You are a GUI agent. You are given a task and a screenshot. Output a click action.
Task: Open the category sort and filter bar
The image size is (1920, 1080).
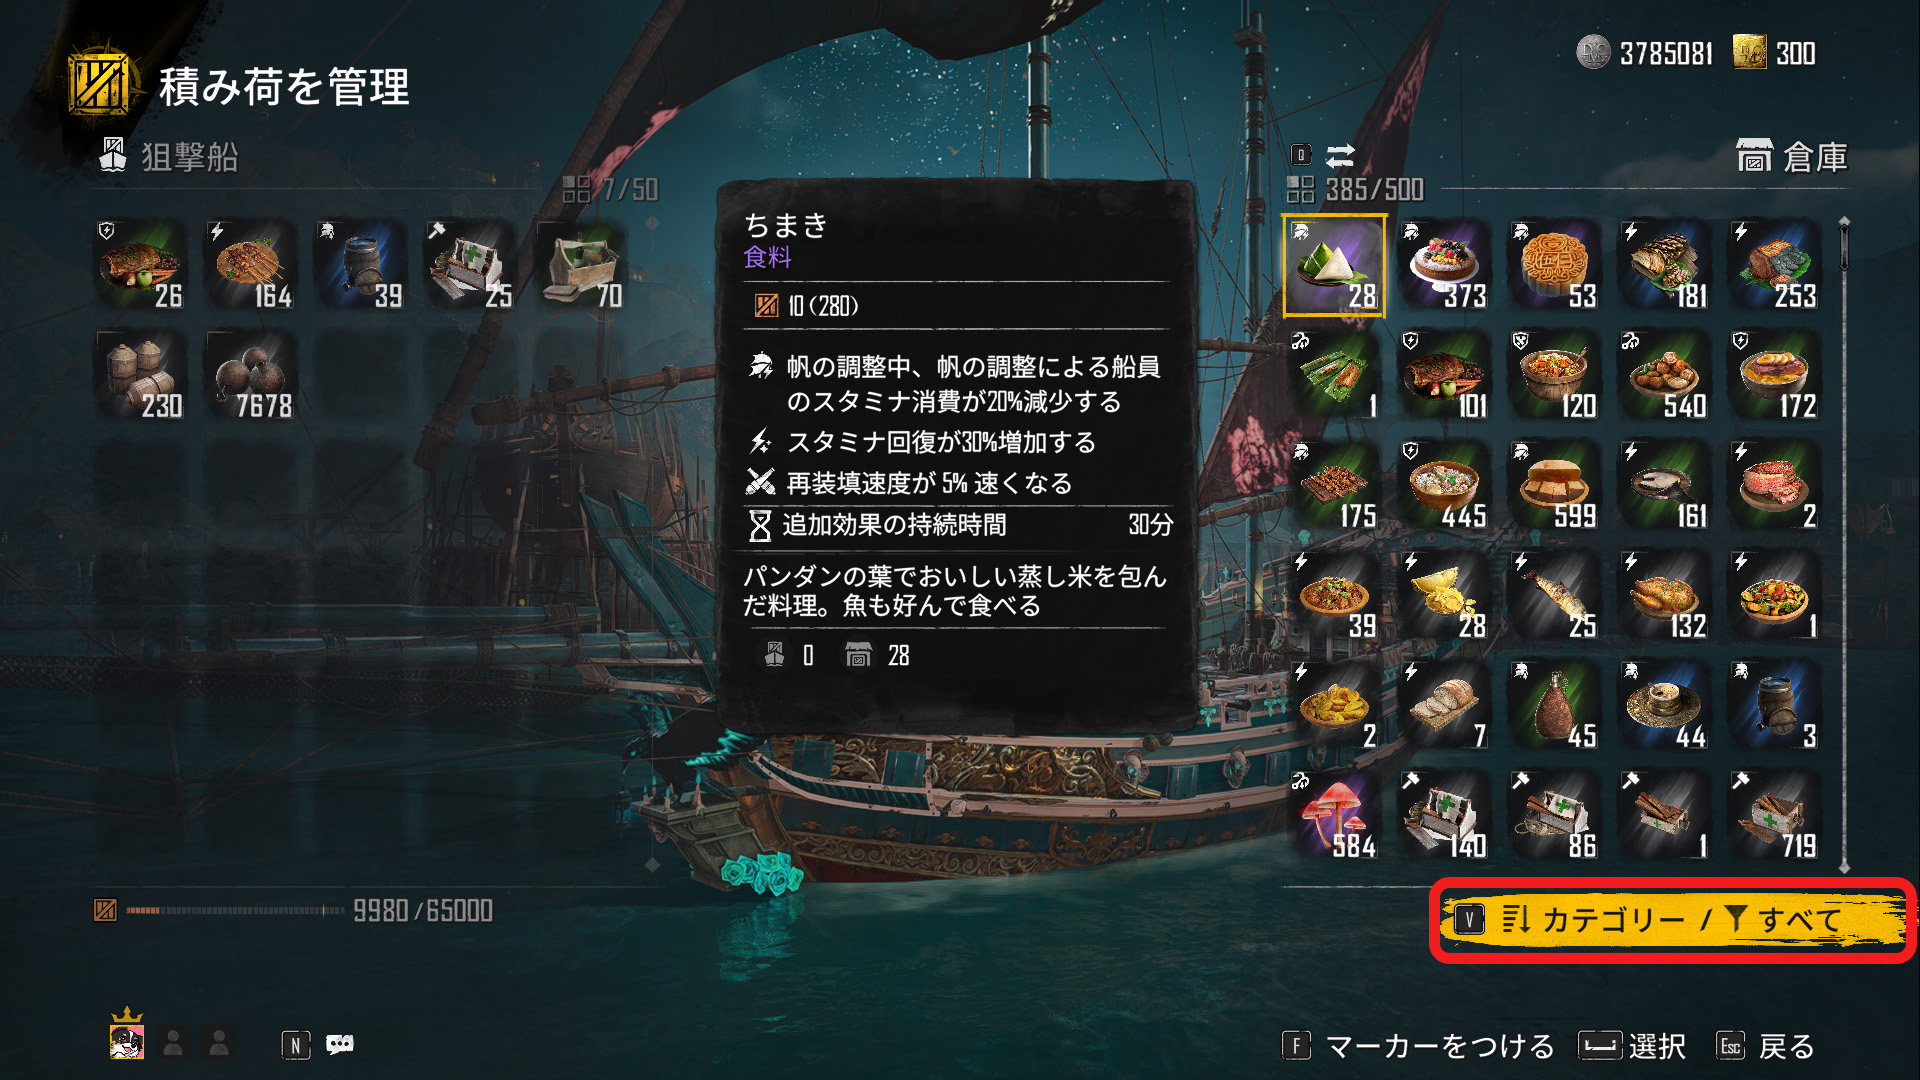pos(1670,920)
